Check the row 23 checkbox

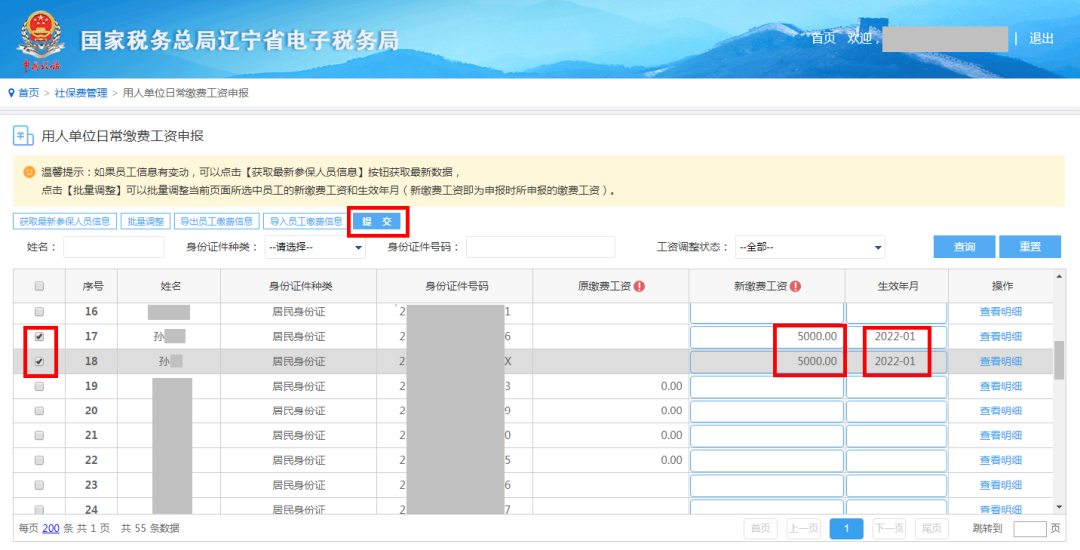(x=39, y=485)
